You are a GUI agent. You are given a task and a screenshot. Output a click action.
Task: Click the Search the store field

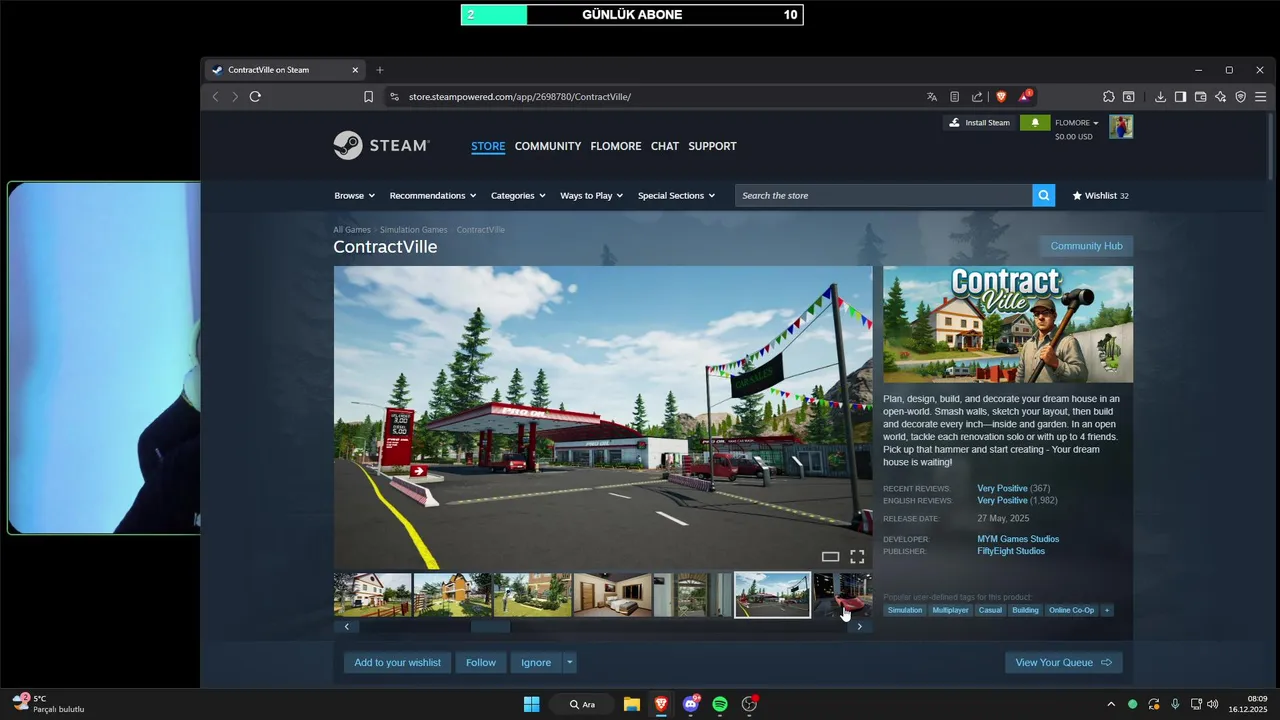point(884,195)
